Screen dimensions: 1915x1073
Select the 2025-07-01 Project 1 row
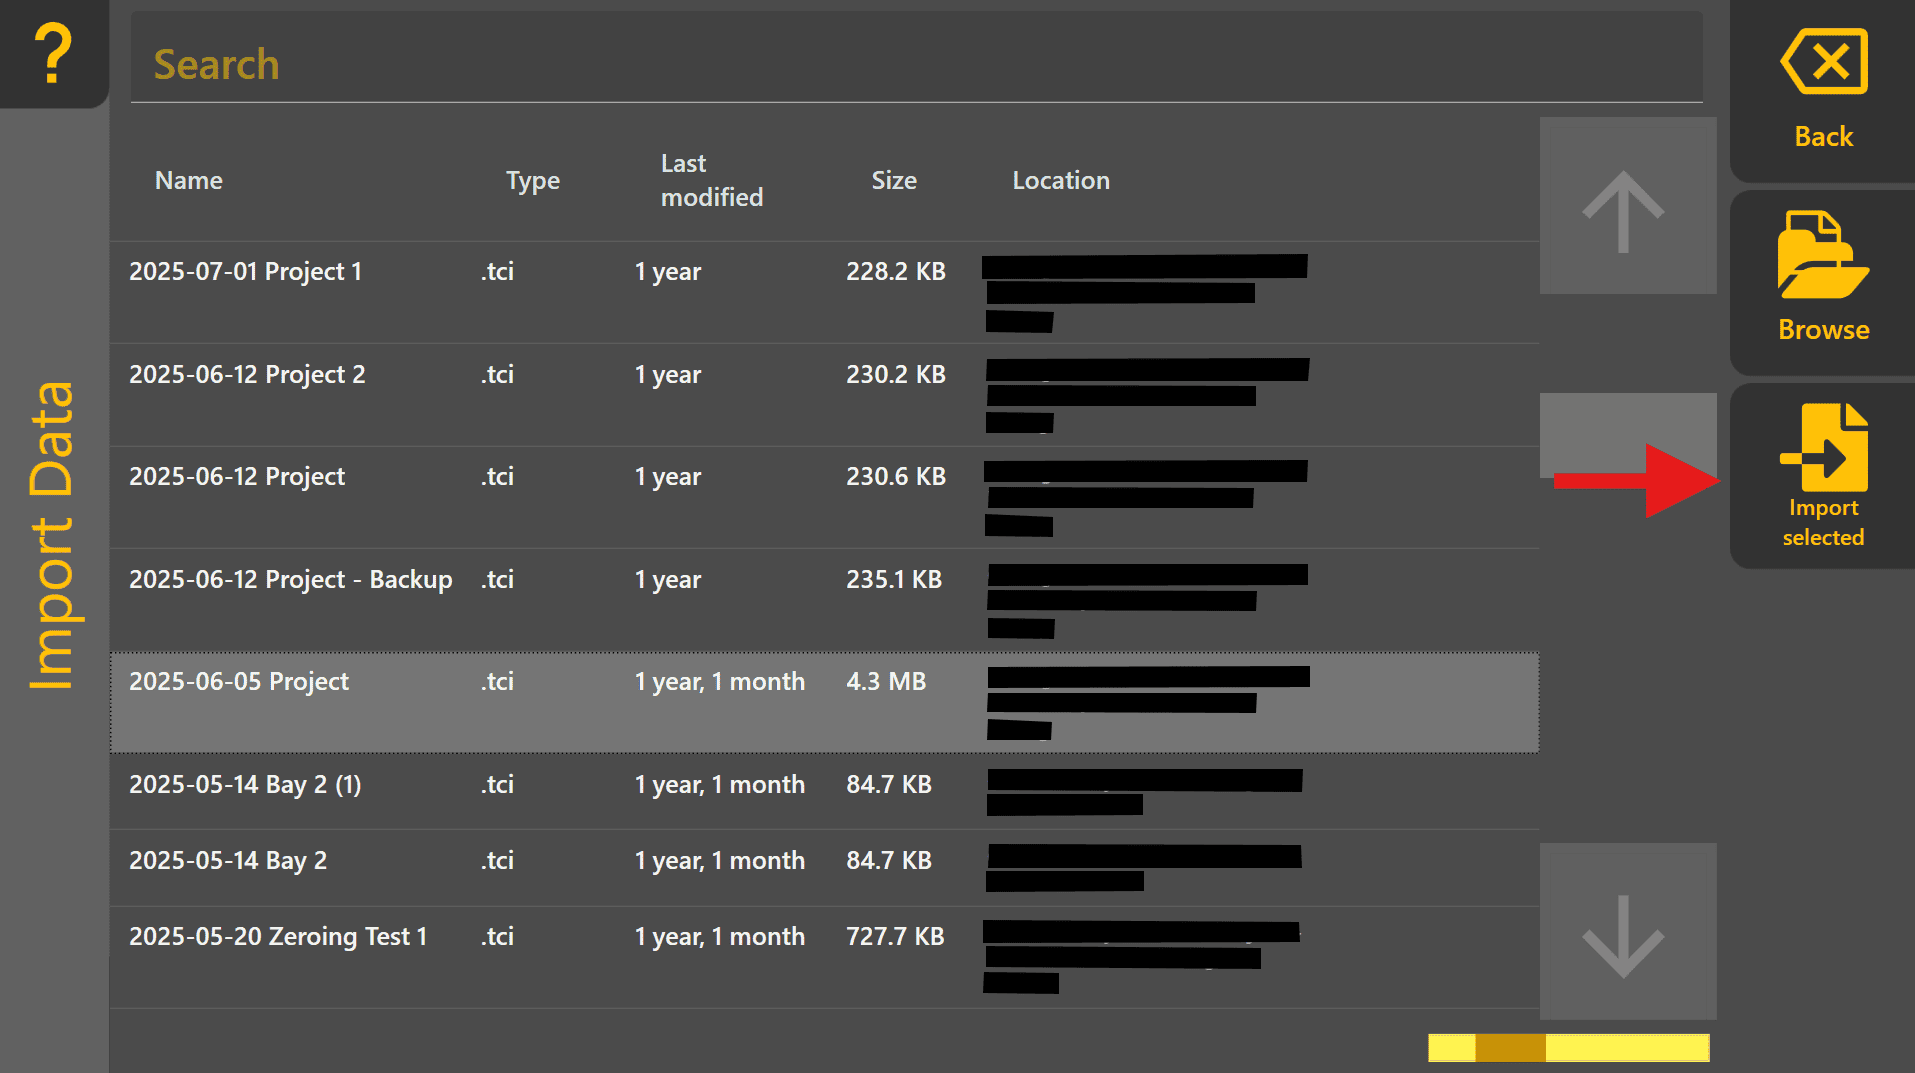click(824, 292)
